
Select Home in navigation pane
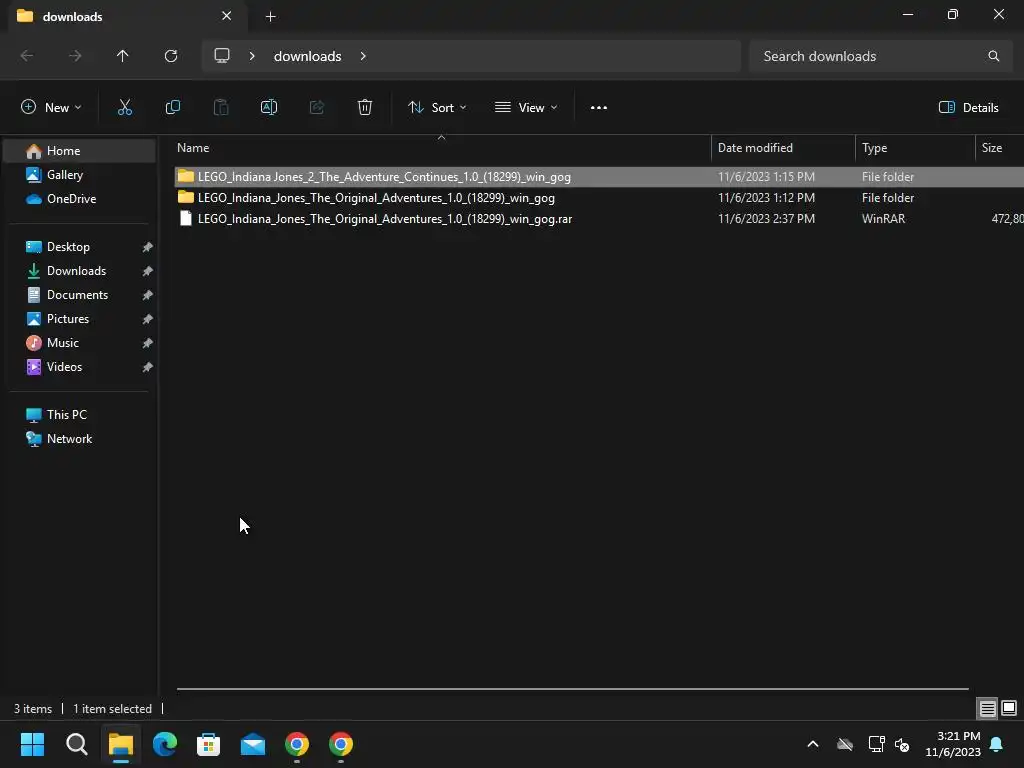coord(80,151)
